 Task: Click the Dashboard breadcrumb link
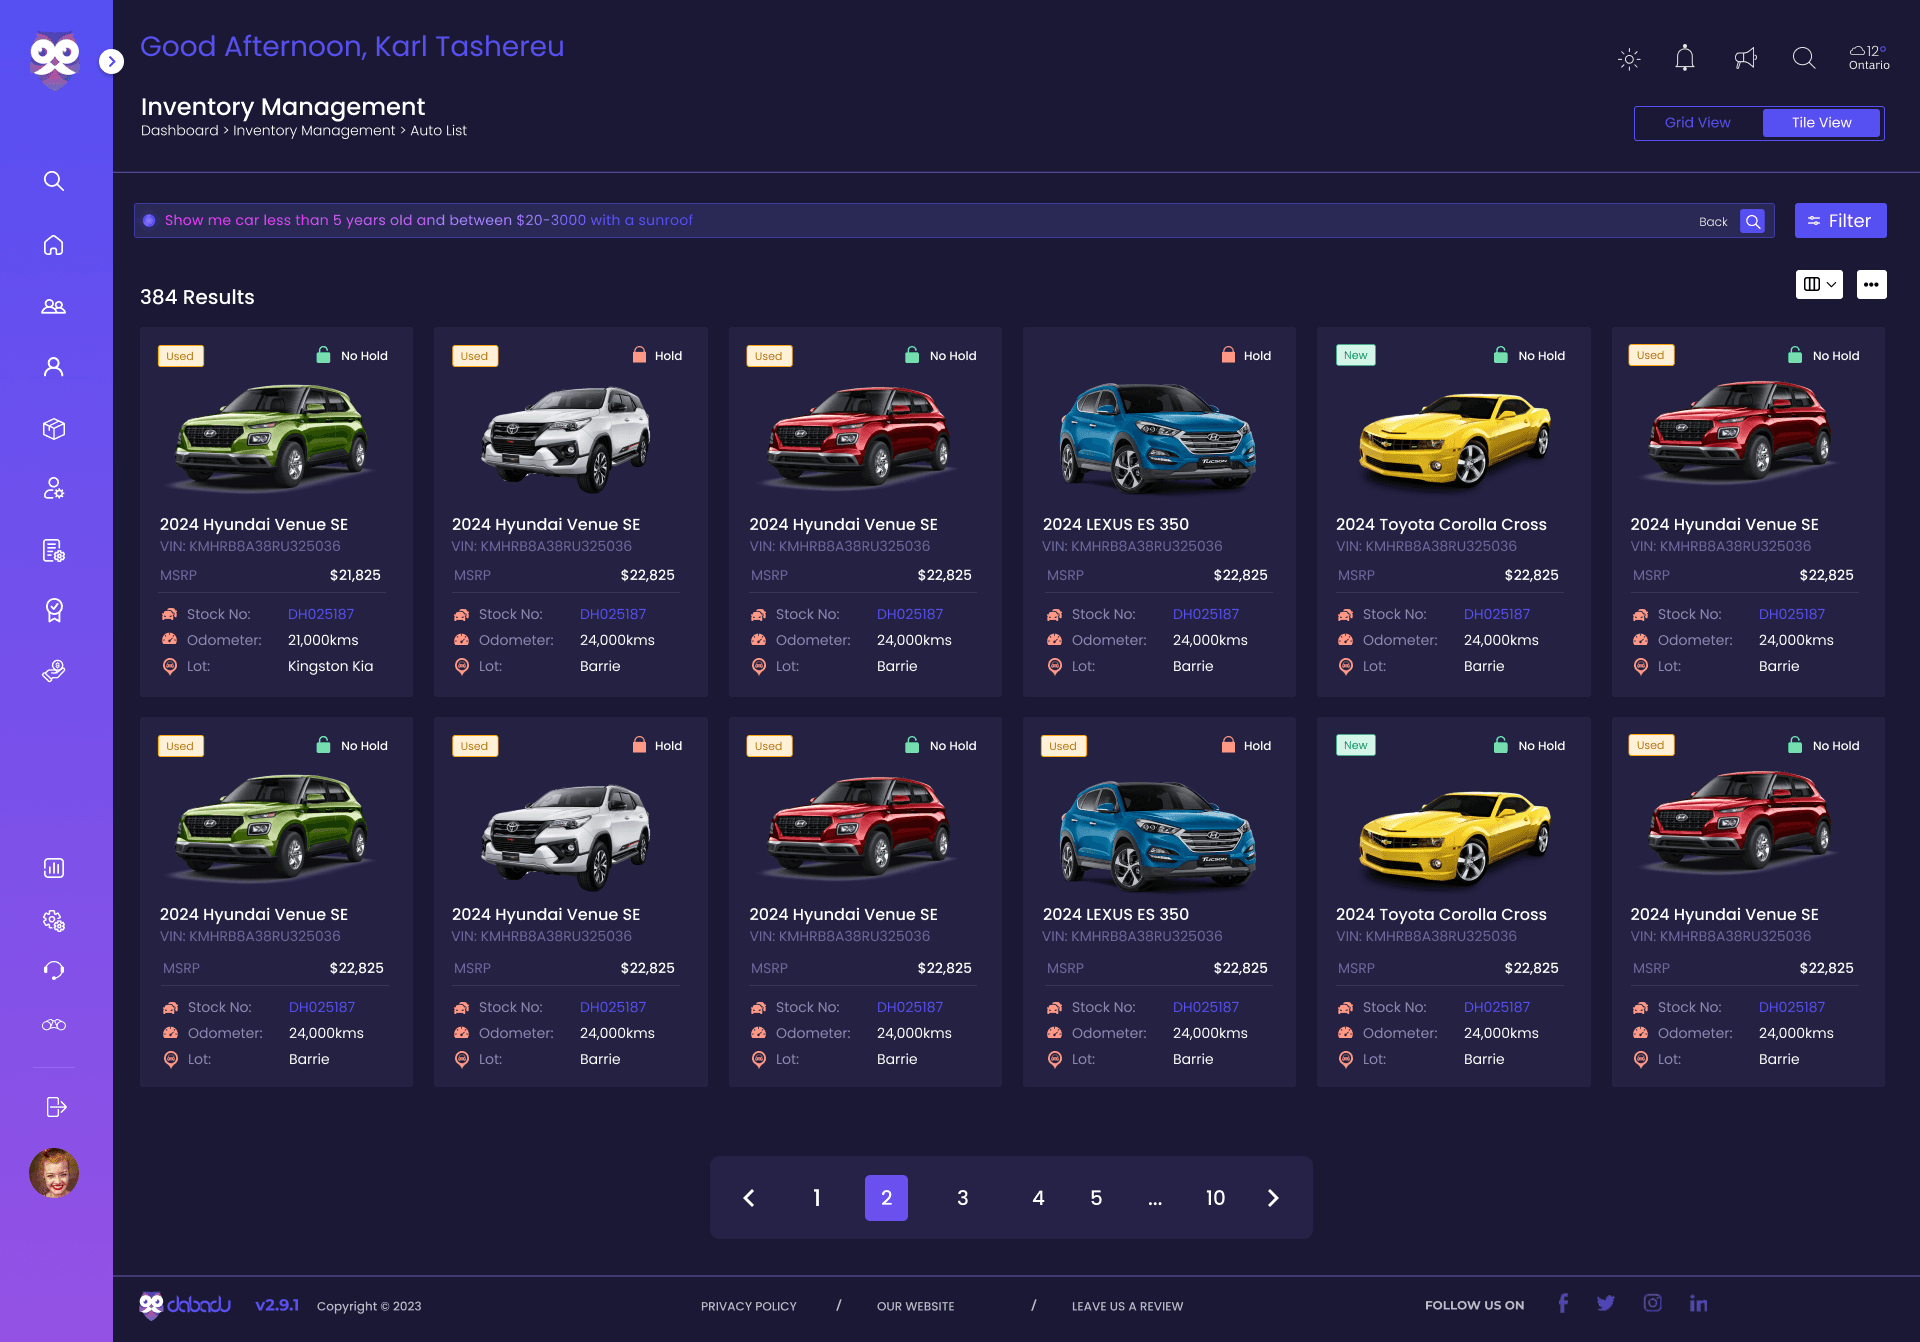pos(179,131)
